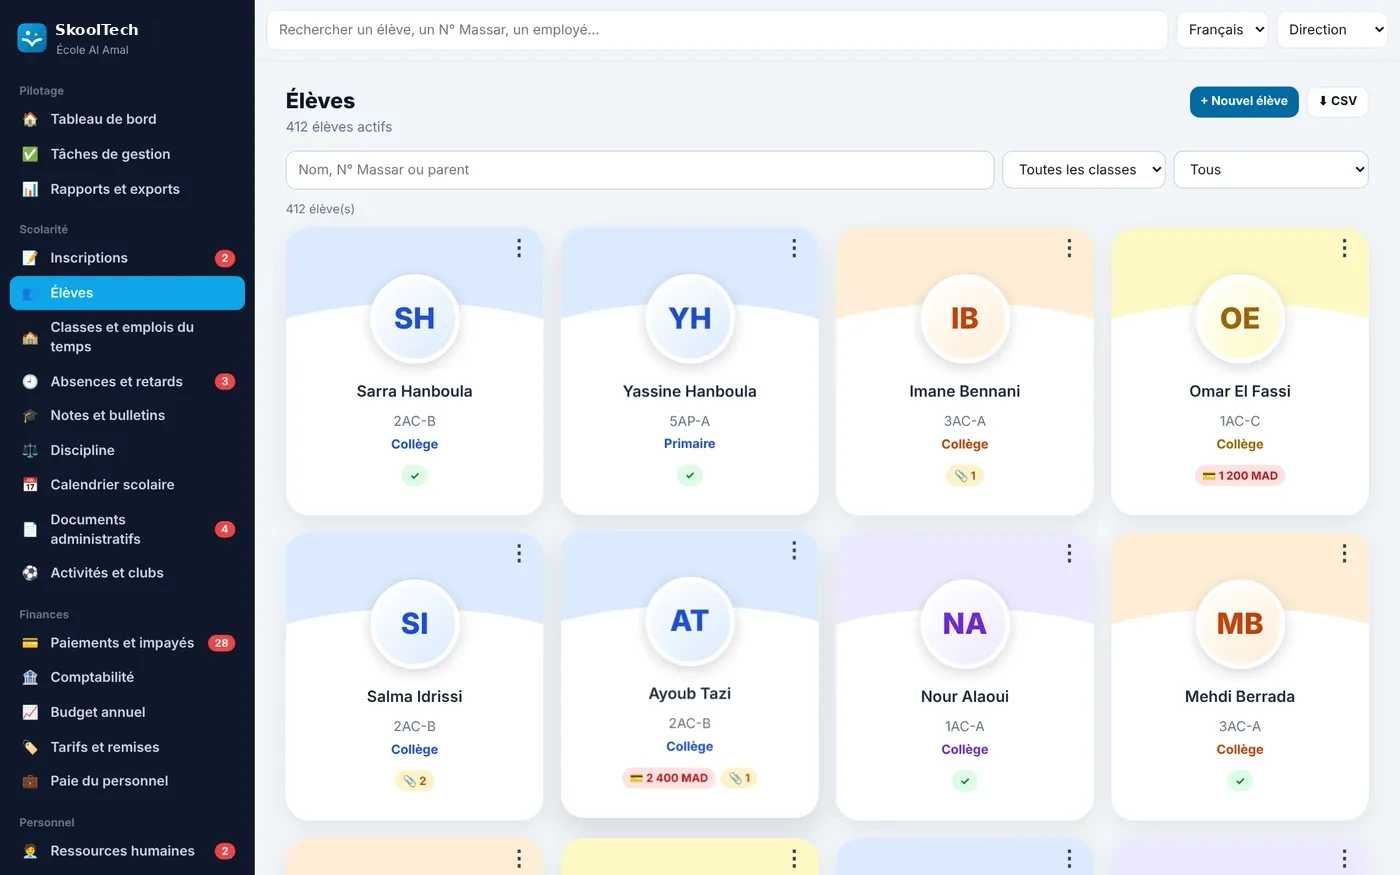Click the attachment badge on Imane Bennani

tap(965, 476)
